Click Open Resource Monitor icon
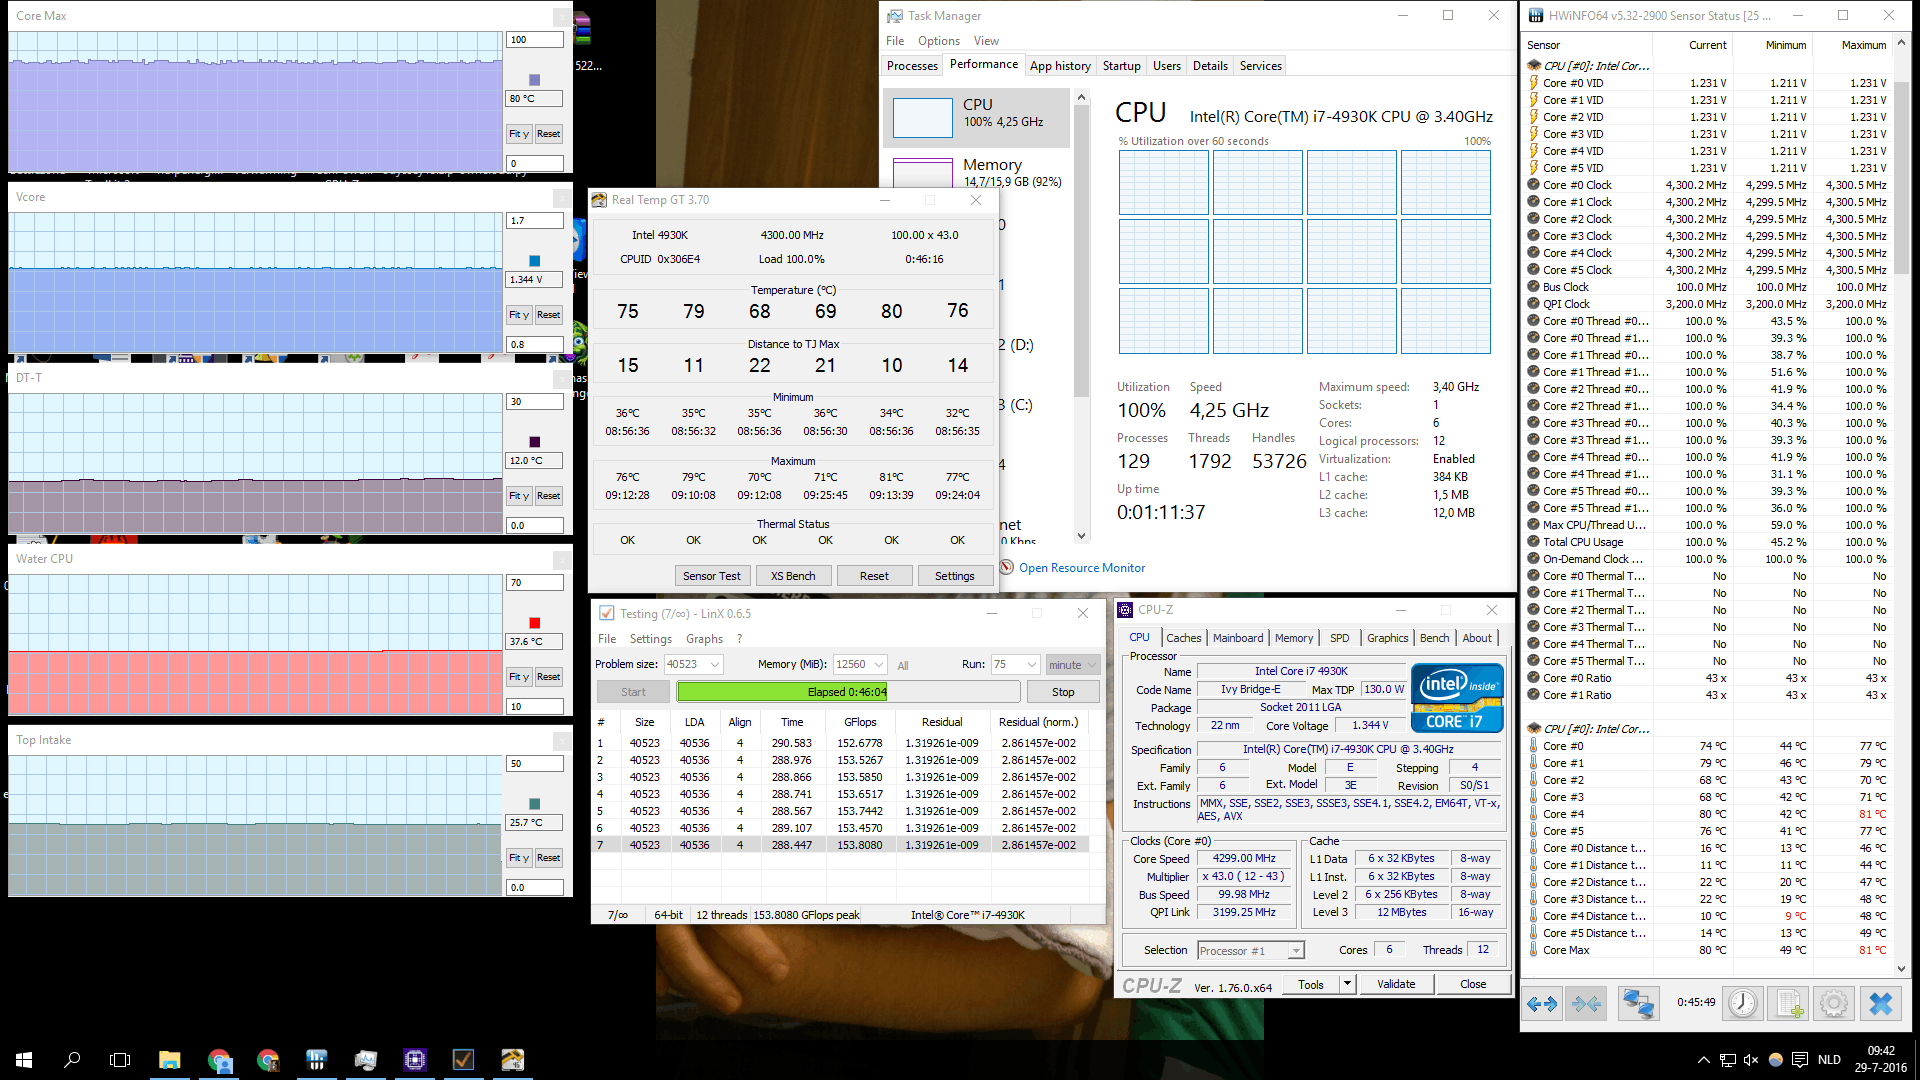The width and height of the screenshot is (1920, 1080). coord(1007,567)
